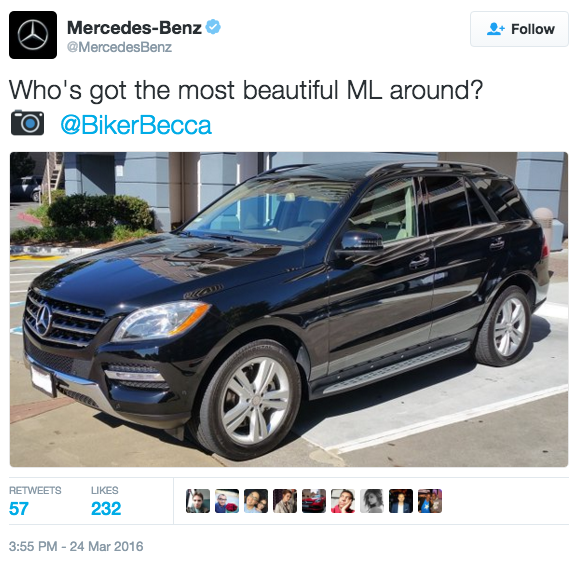The image size is (579, 561).
Task: Click the blue verified badge icon
Action: (213, 27)
